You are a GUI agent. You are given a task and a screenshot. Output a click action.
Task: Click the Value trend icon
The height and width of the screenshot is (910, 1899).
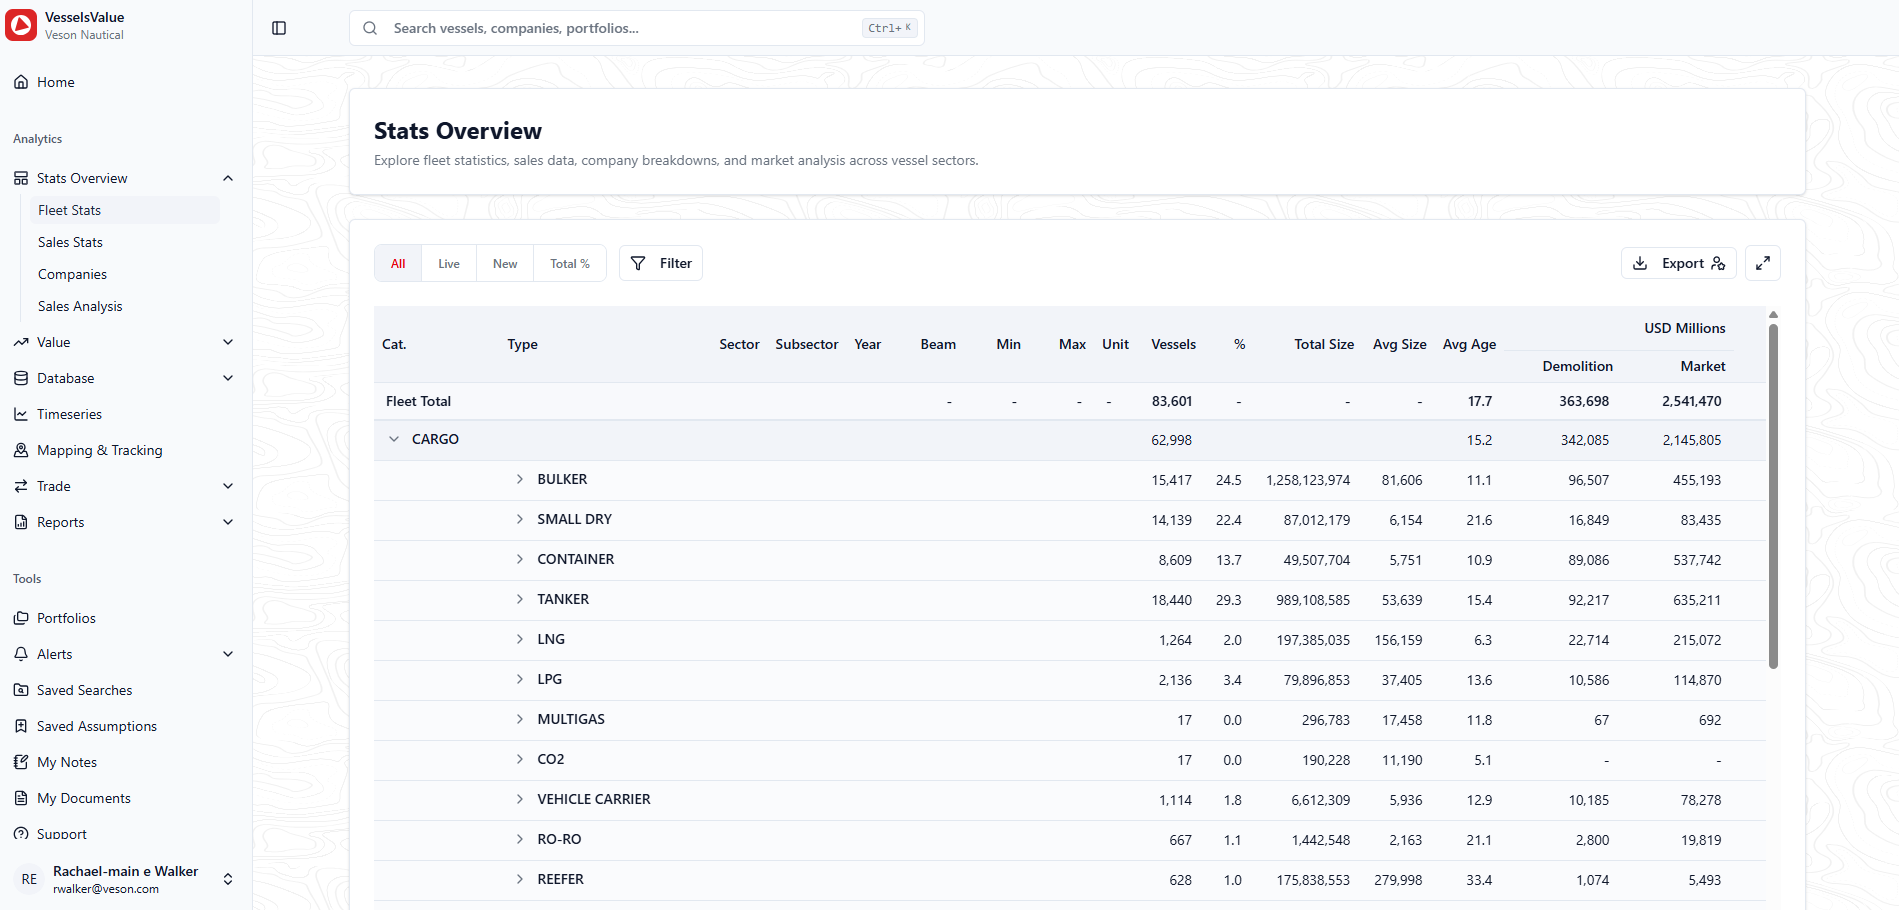click(x=21, y=342)
